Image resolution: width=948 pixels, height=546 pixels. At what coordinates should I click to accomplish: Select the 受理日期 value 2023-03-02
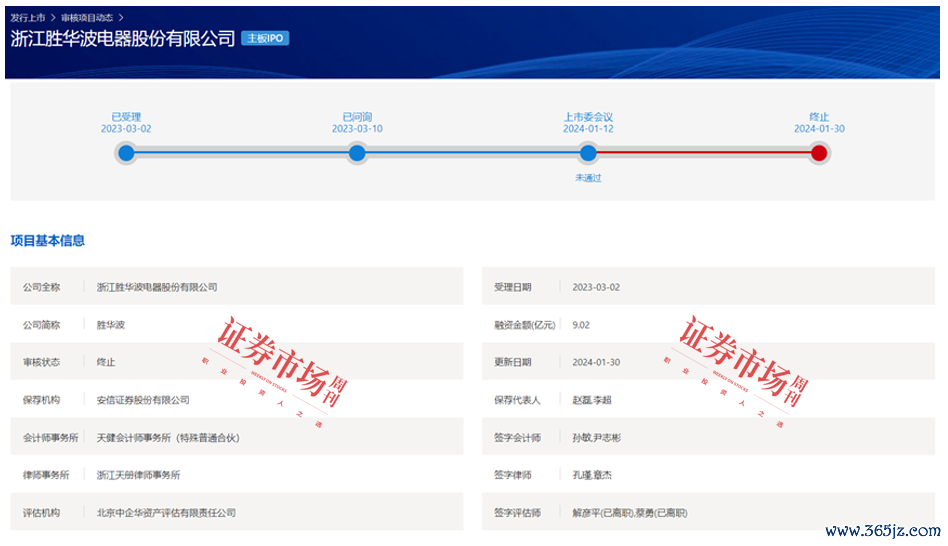(x=596, y=287)
